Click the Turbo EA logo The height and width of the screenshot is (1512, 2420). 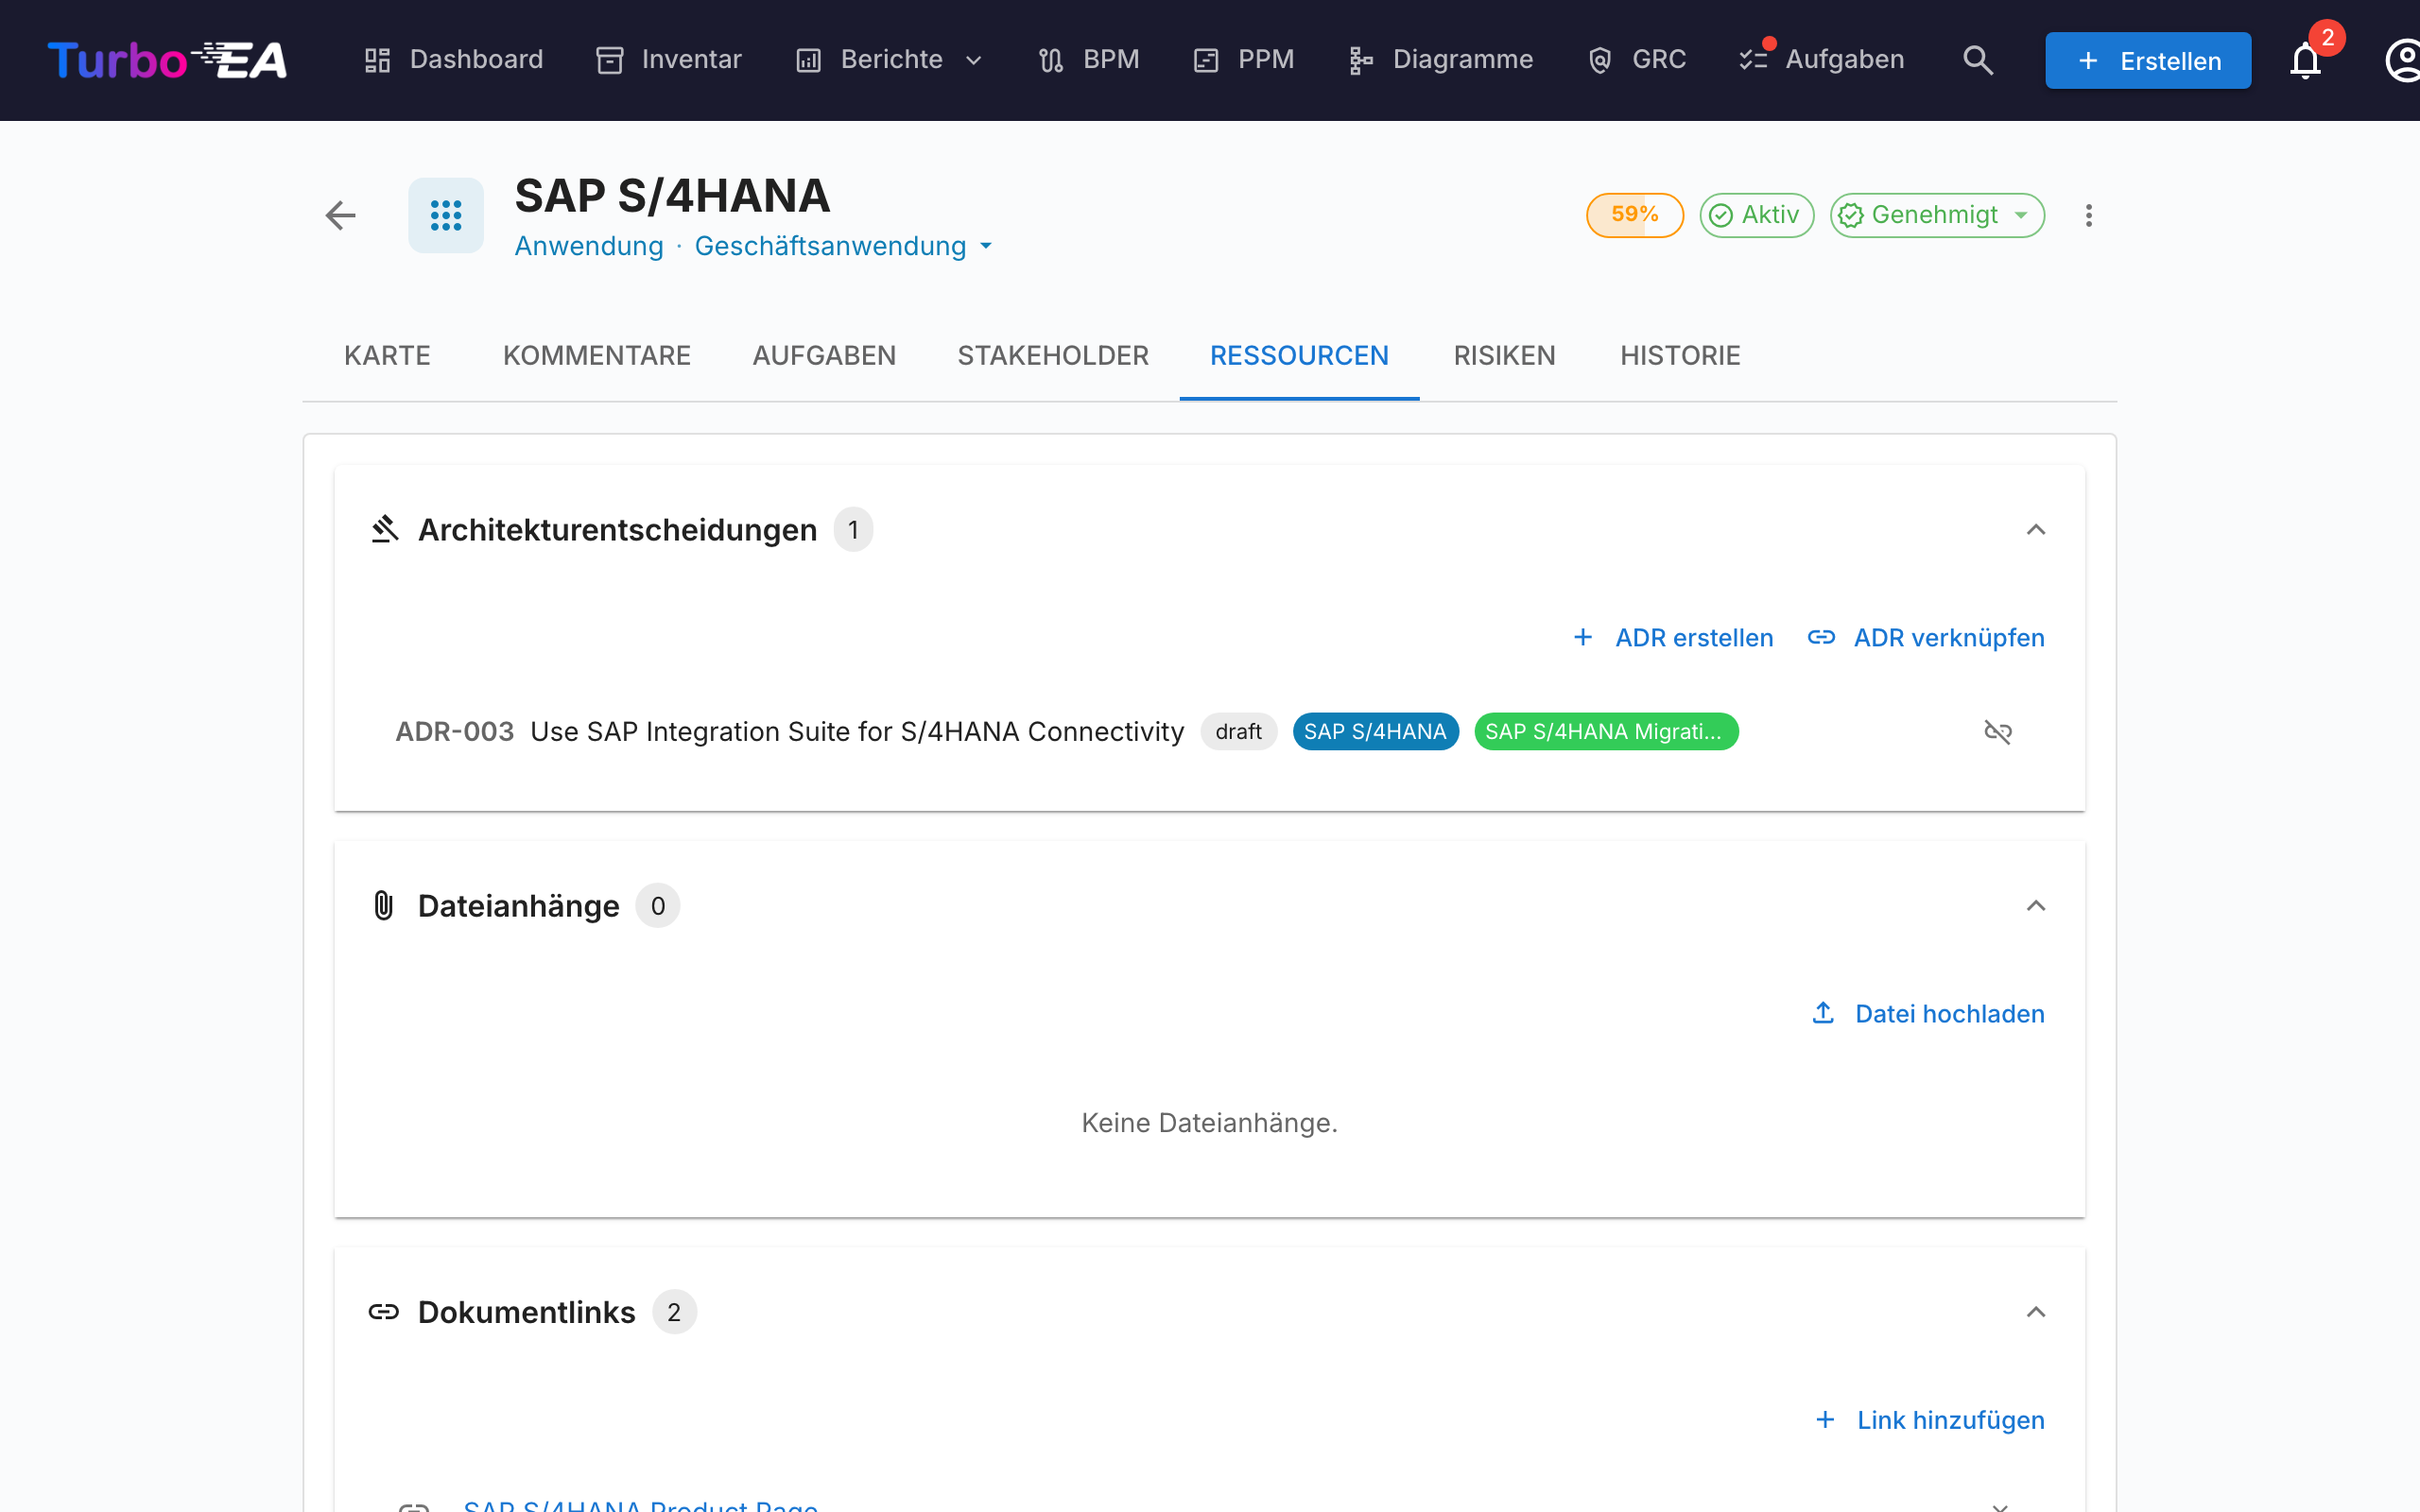tap(168, 60)
